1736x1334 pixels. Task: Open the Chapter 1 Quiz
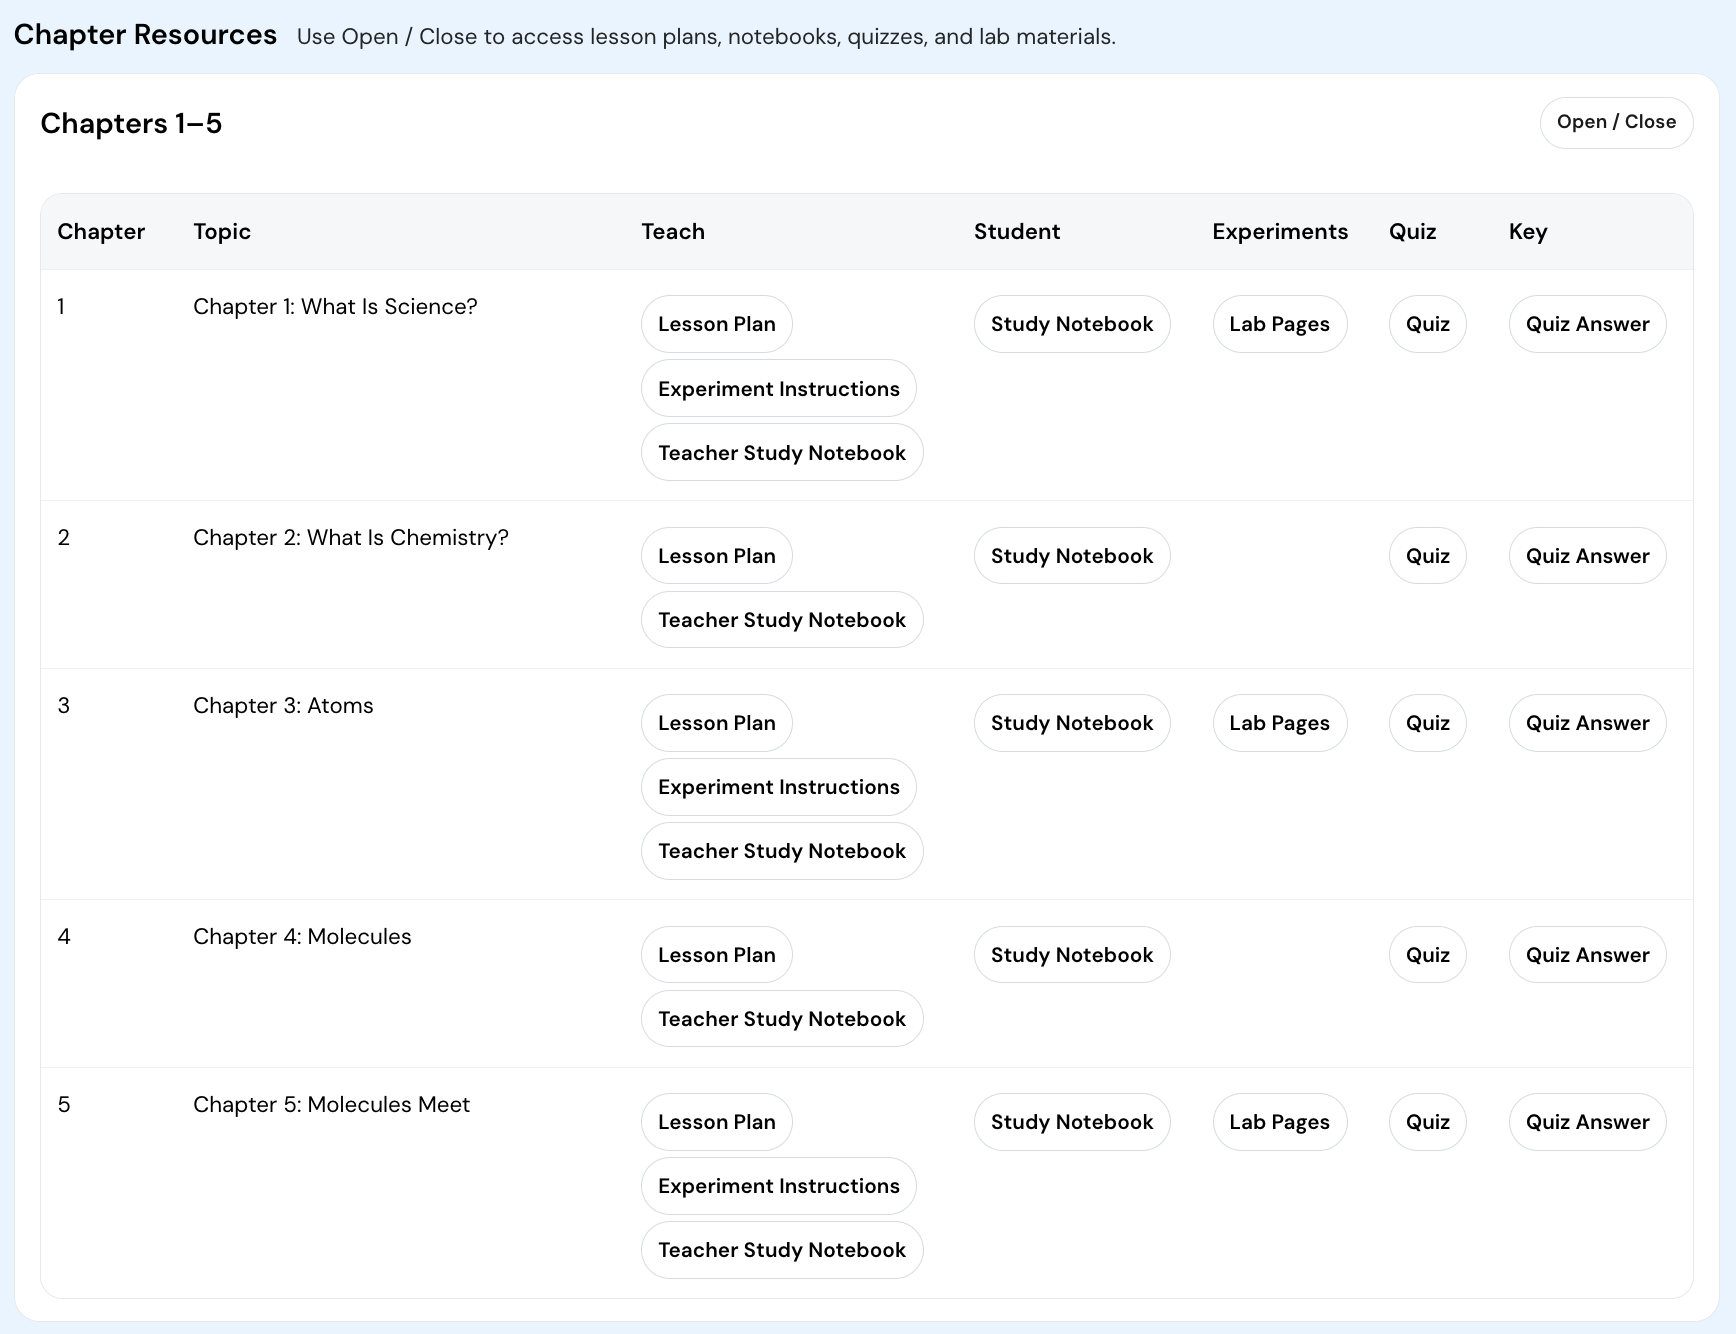click(x=1427, y=324)
